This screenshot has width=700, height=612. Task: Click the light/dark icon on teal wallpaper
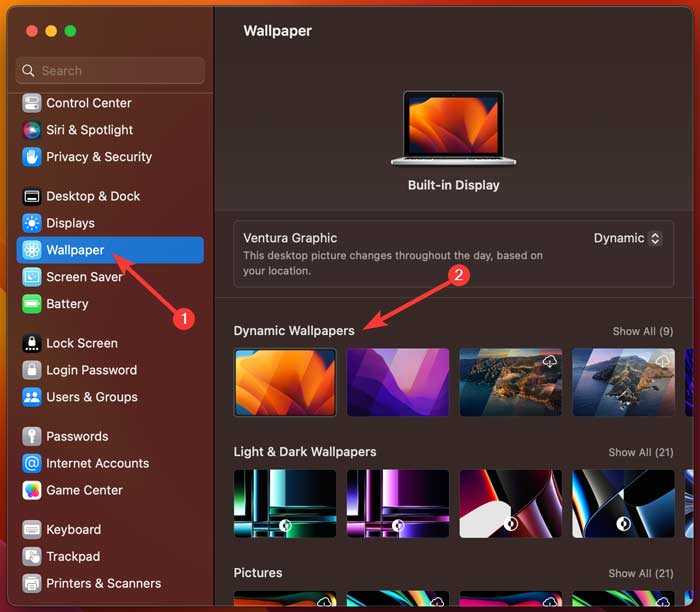(x=285, y=525)
